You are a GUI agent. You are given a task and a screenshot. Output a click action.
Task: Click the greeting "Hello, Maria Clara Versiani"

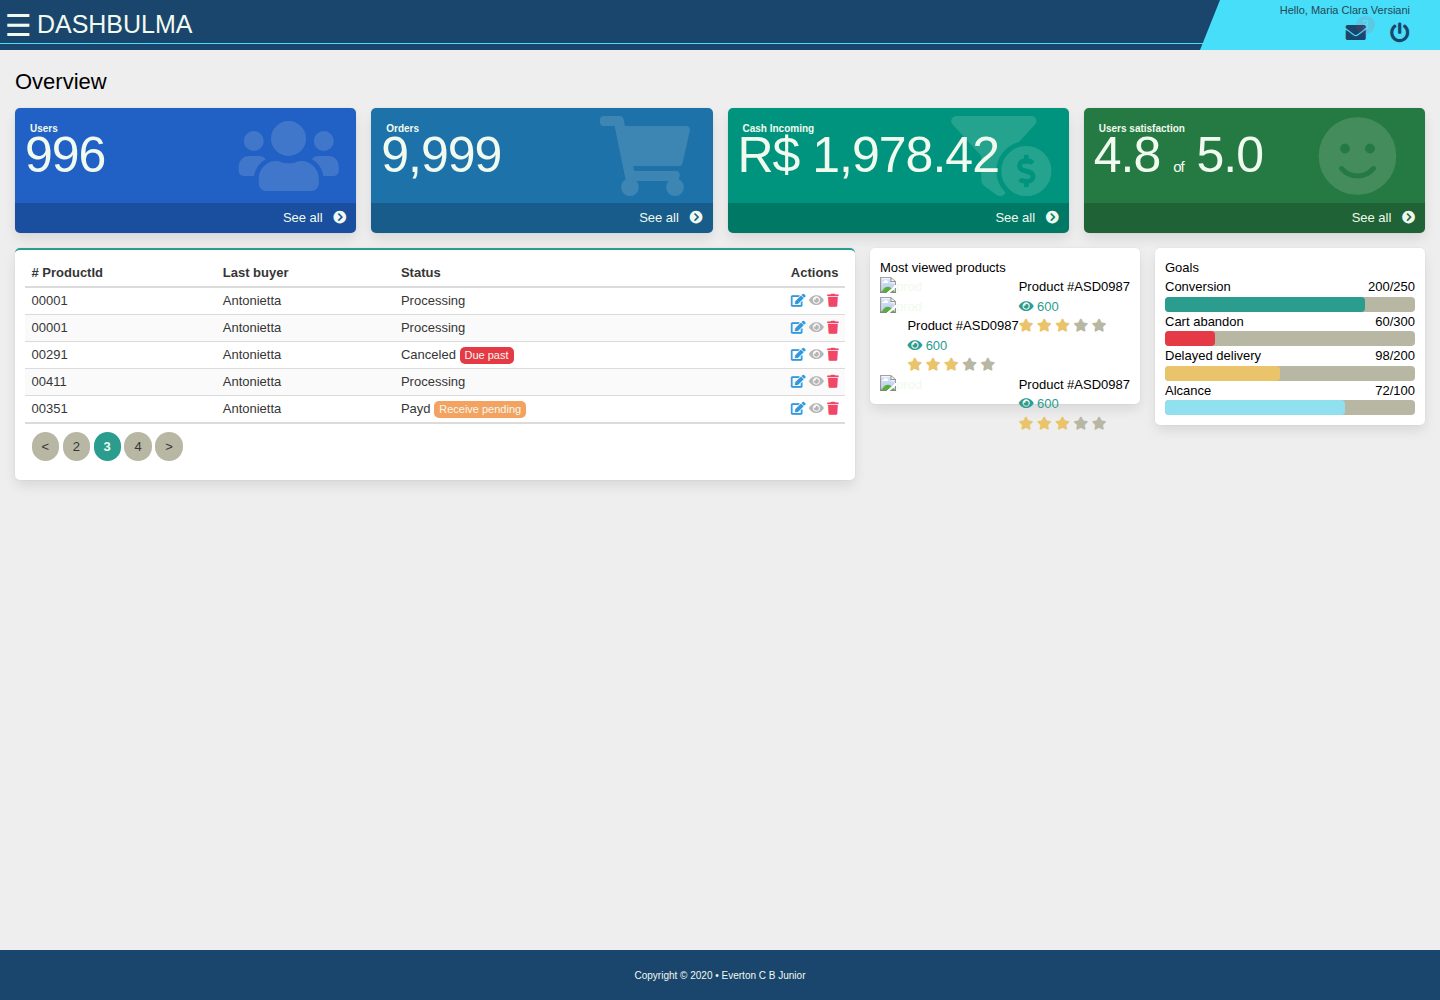(1345, 10)
